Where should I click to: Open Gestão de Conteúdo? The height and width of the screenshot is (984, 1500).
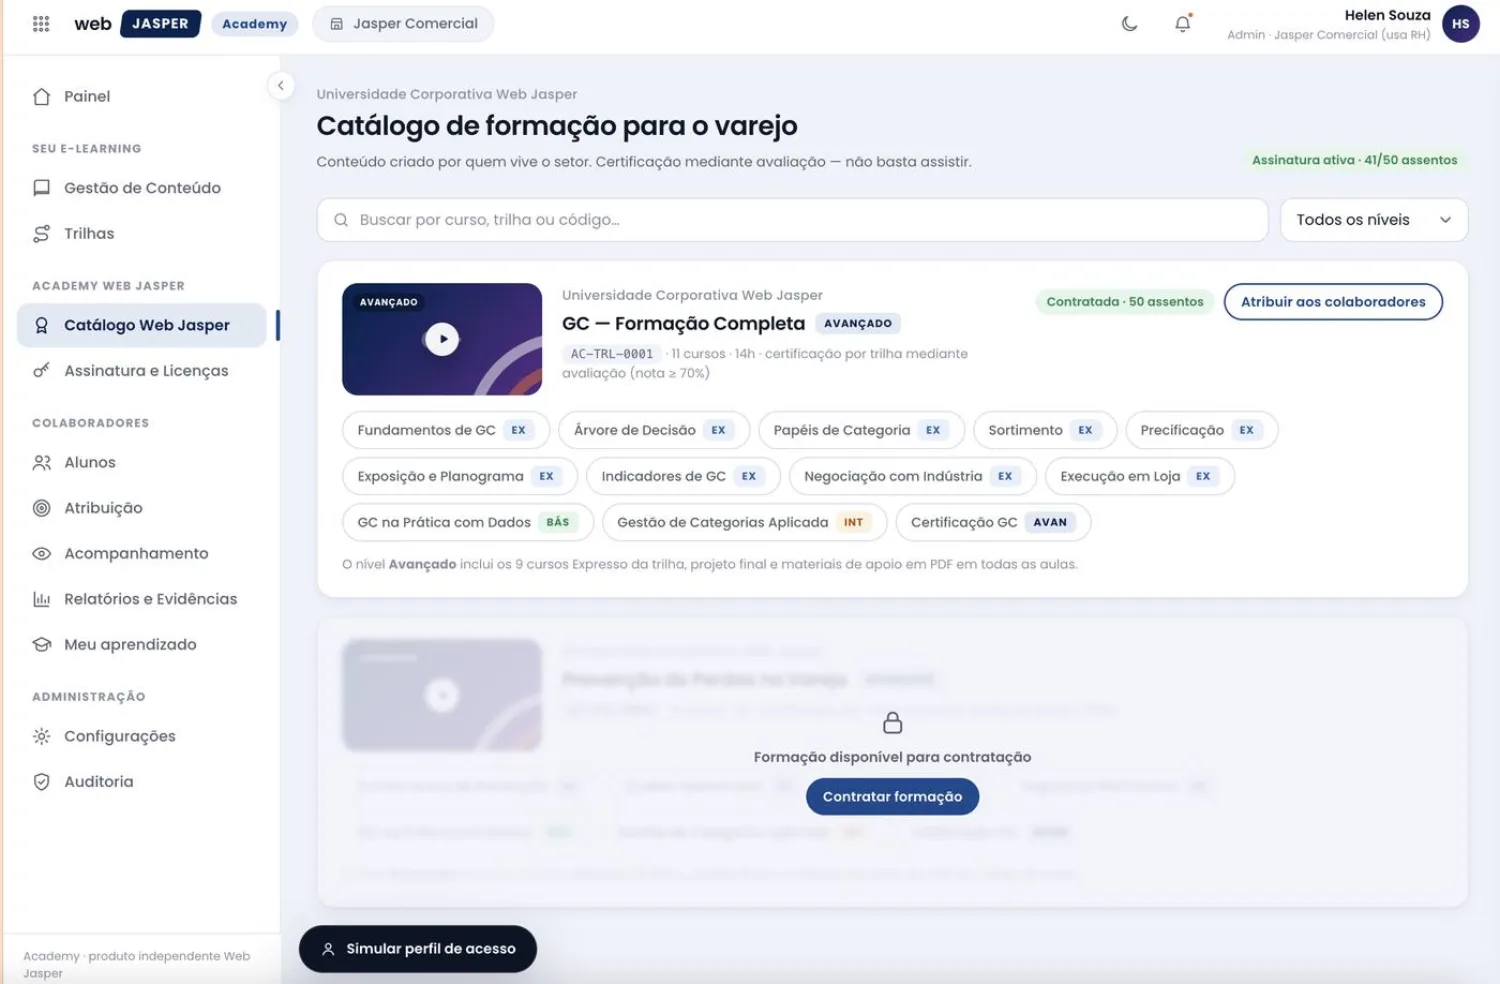point(142,188)
